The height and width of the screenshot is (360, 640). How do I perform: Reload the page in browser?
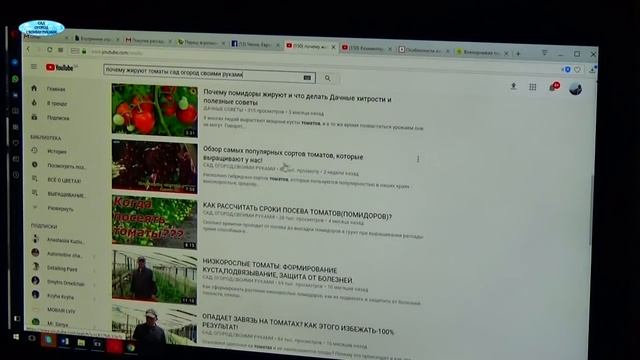[49, 50]
